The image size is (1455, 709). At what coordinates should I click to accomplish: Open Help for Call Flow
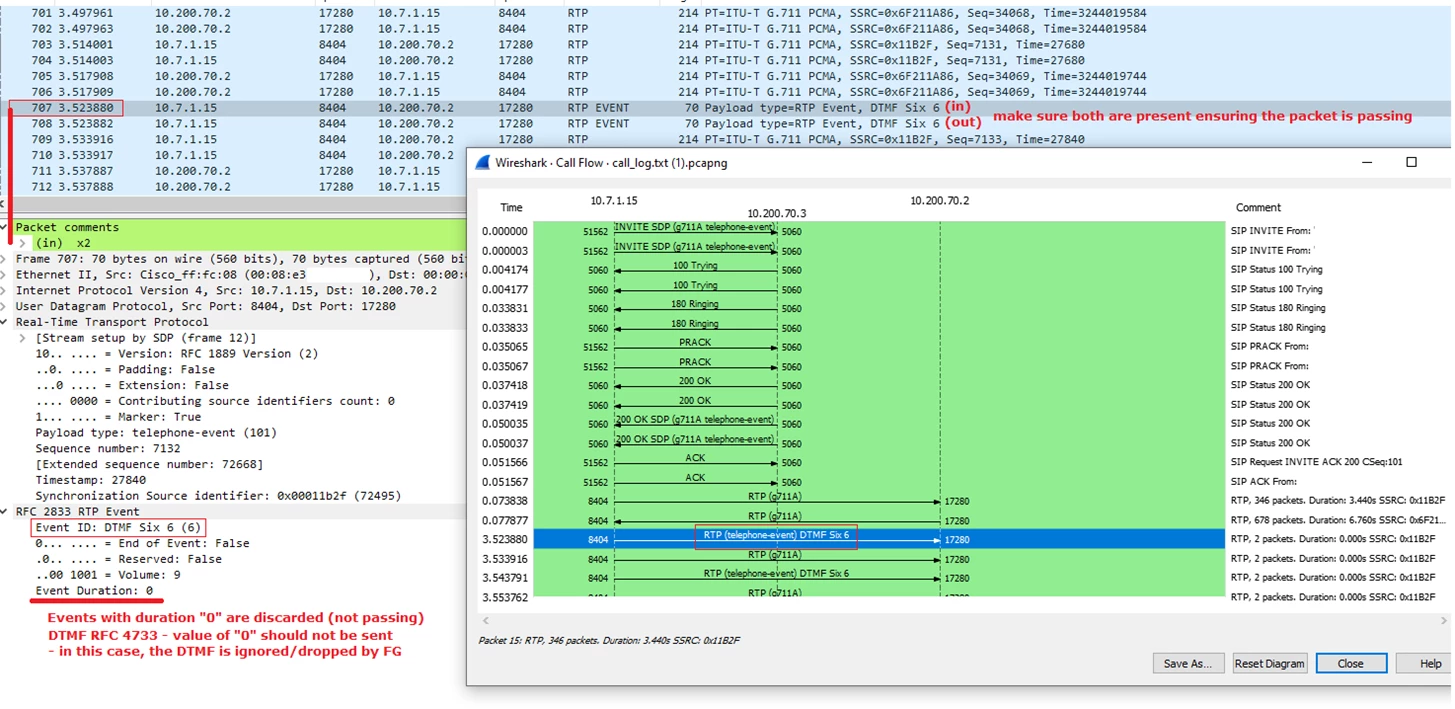(x=1430, y=663)
